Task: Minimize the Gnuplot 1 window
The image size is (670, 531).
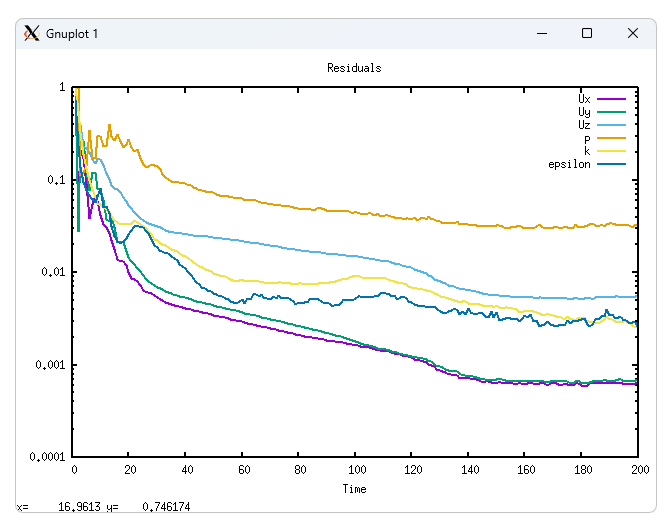Action: [x=542, y=33]
